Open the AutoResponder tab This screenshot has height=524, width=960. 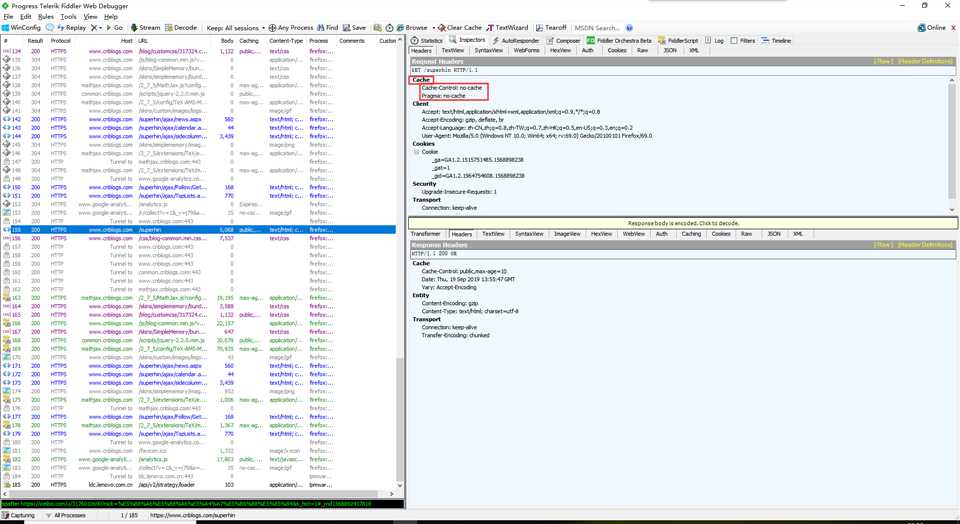click(516, 40)
